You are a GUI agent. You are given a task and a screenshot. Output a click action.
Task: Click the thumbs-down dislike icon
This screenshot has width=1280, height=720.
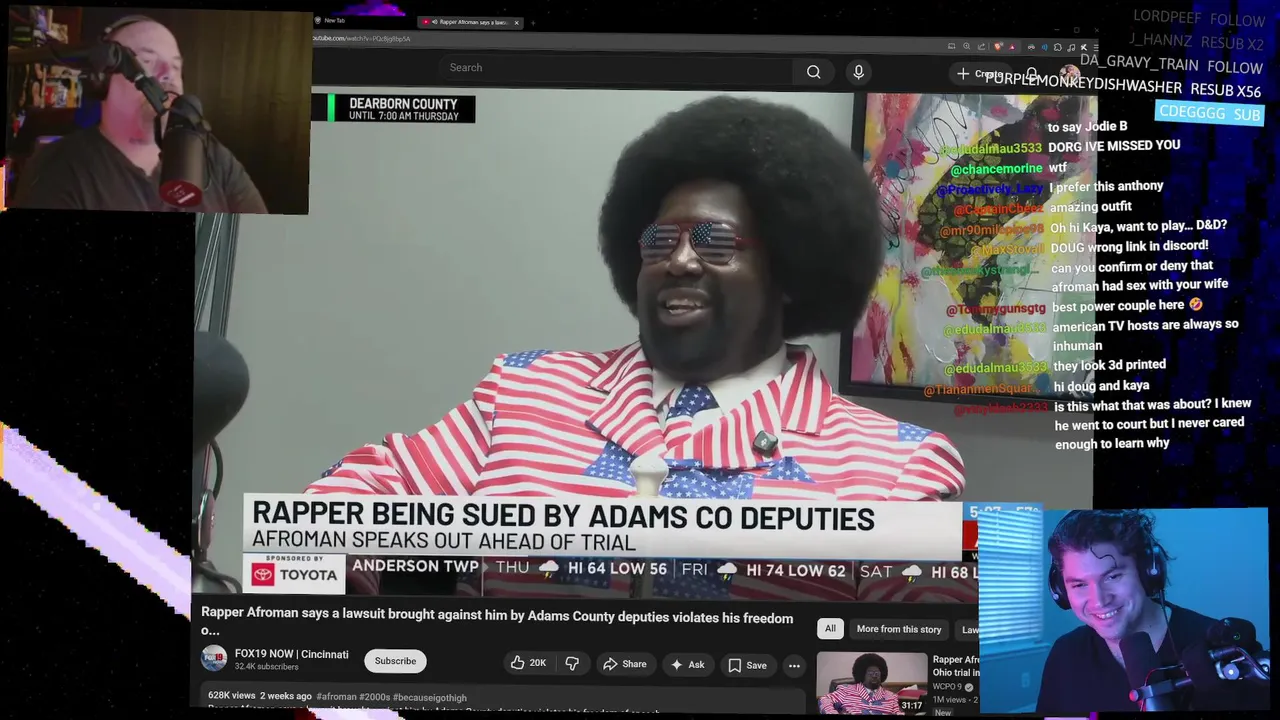[x=572, y=664]
